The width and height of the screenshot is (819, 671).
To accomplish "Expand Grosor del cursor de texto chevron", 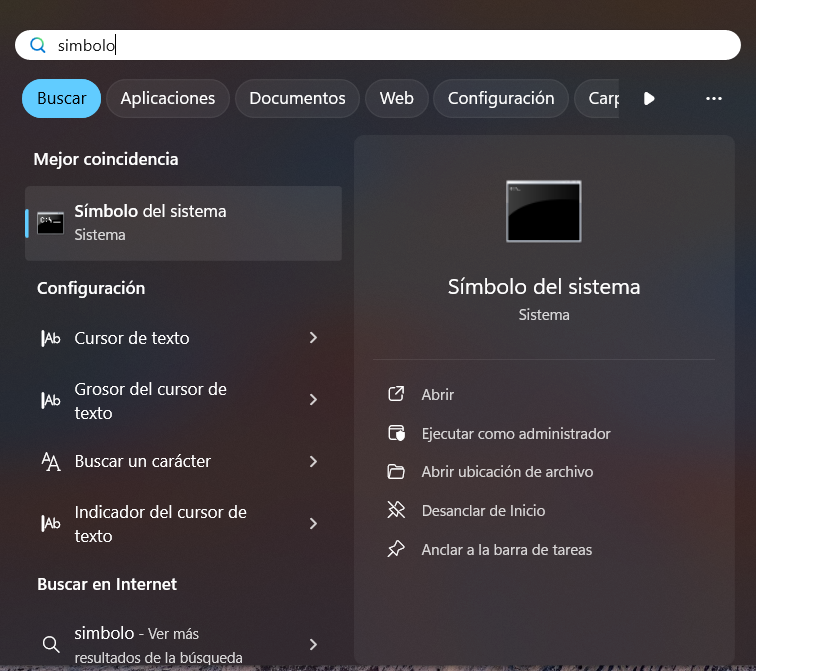I will tap(313, 400).
